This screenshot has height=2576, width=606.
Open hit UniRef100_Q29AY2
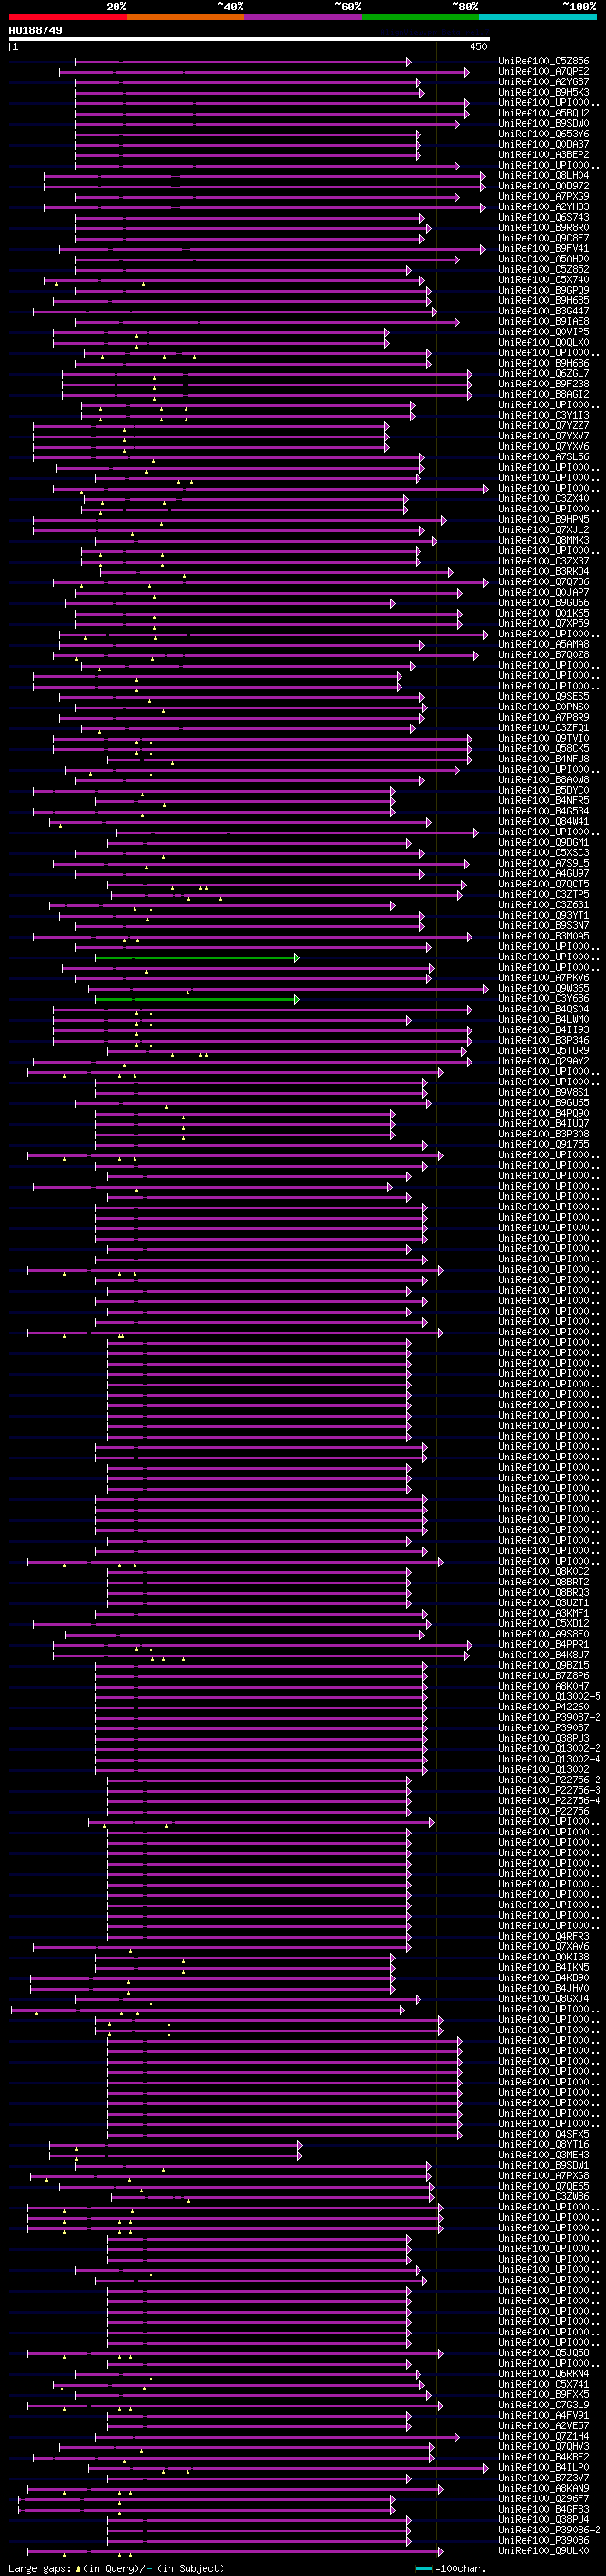point(544,1061)
